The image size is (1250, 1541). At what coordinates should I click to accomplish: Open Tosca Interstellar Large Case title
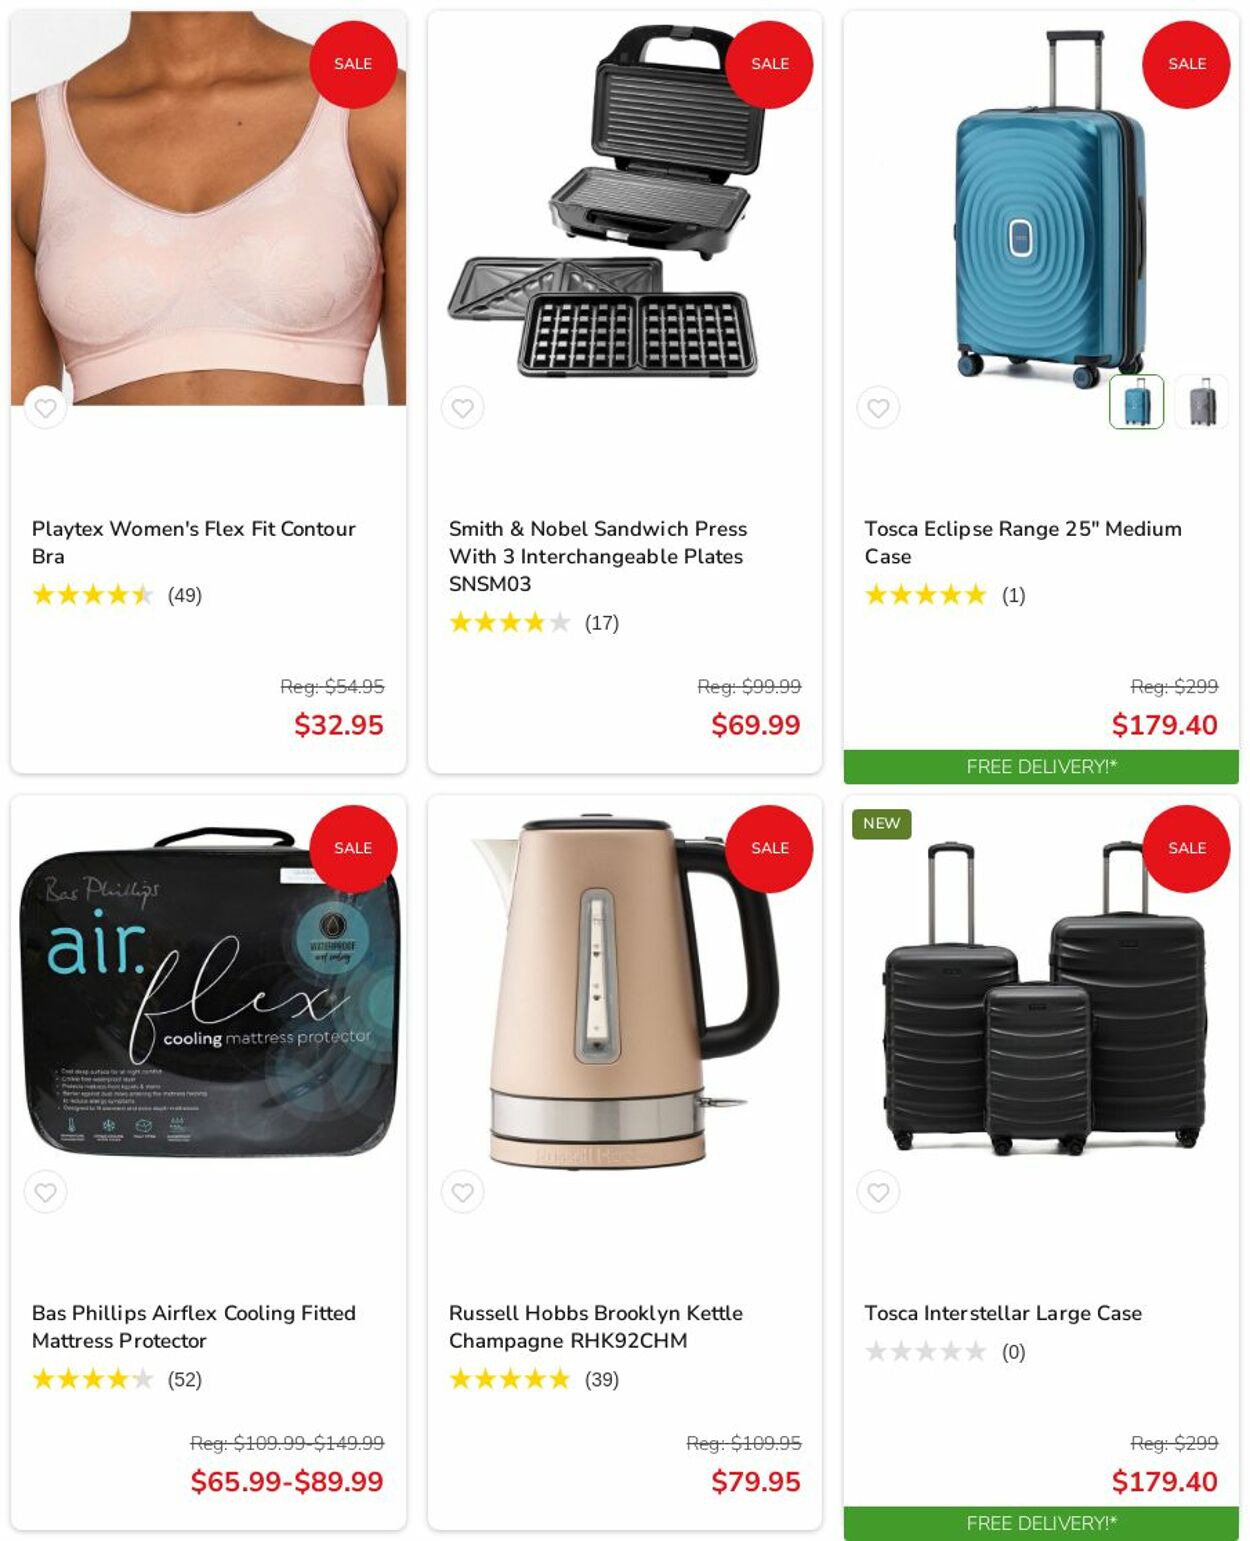(x=1003, y=1313)
